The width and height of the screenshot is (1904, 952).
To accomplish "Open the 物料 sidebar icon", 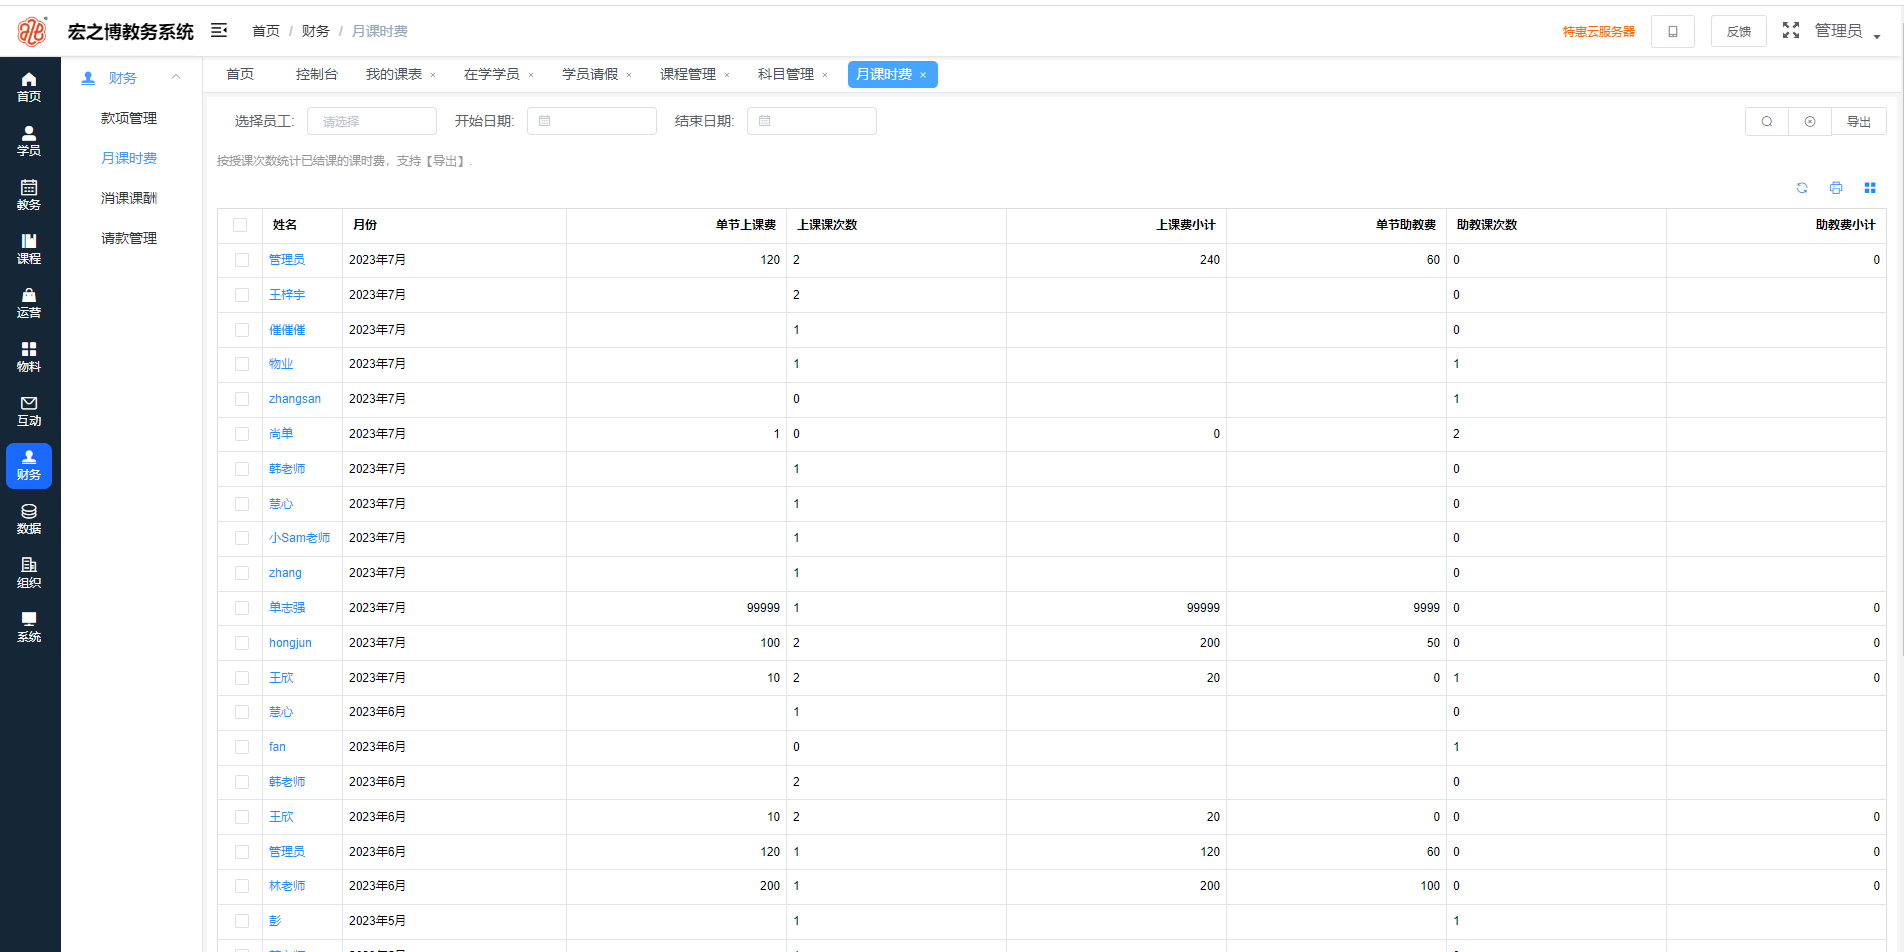I will point(29,358).
